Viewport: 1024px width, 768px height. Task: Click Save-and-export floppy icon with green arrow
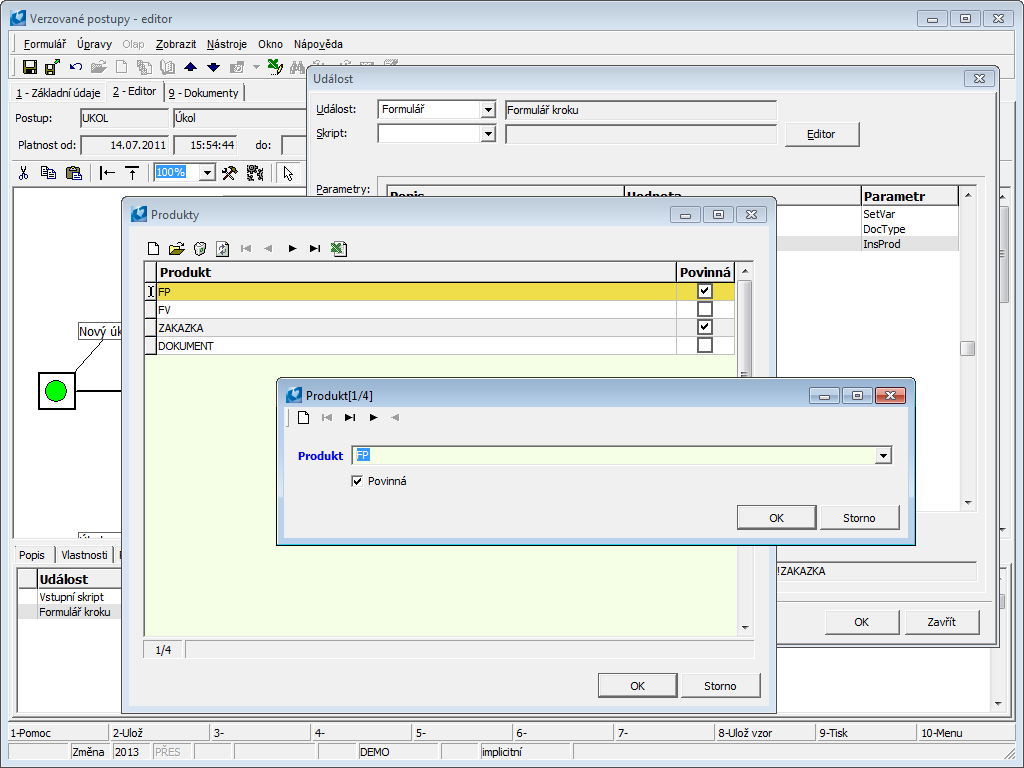[52, 67]
